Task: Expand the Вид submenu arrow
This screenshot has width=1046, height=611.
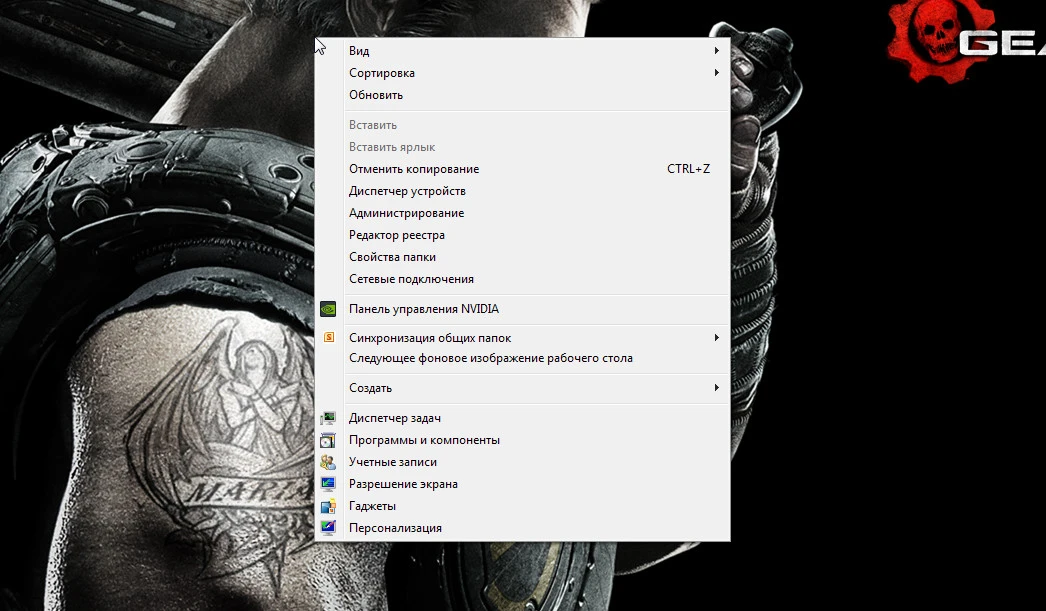Action: coord(716,51)
